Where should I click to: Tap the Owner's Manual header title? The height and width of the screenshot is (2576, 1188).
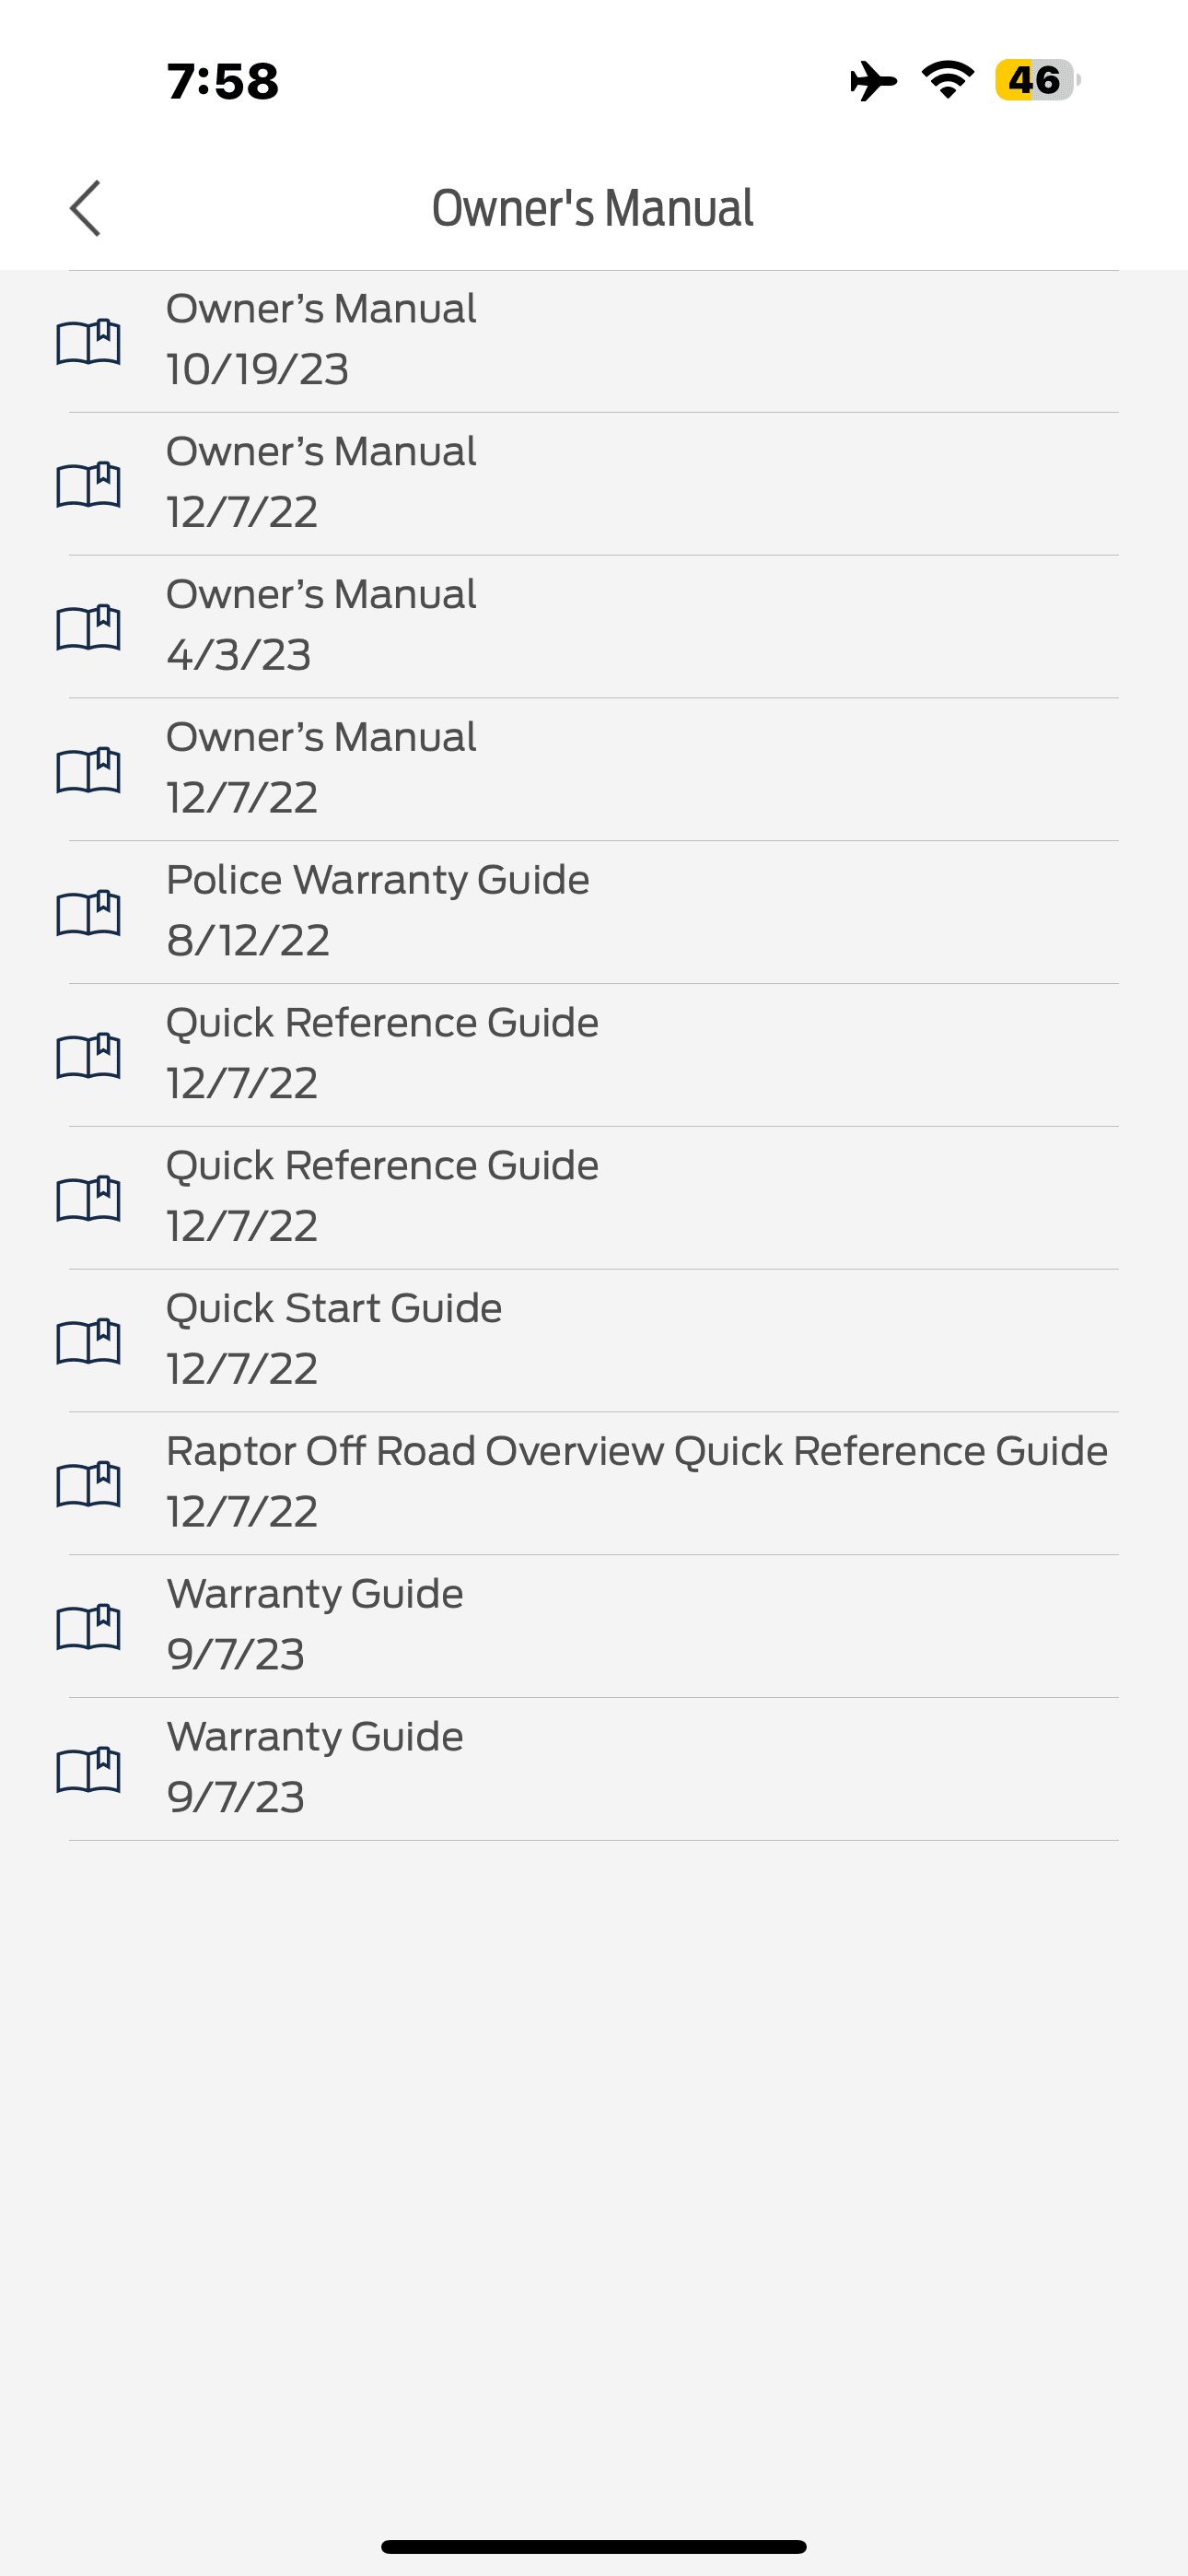pos(592,208)
